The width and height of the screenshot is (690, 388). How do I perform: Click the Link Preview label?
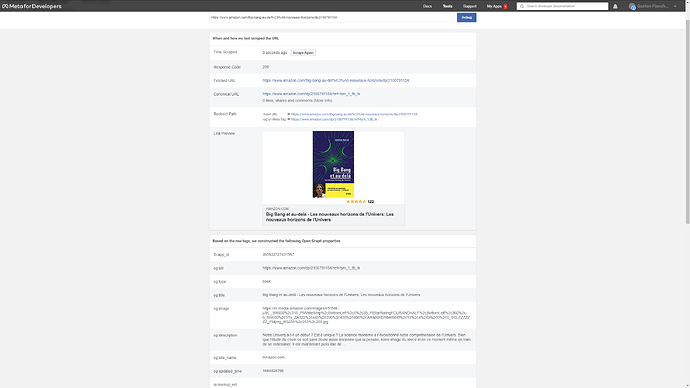pyautogui.click(x=224, y=133)
